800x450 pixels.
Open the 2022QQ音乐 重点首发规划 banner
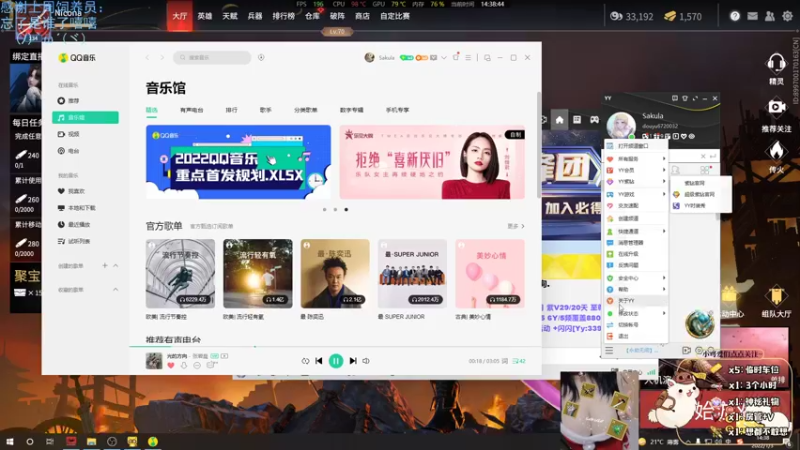pos(238,162)
